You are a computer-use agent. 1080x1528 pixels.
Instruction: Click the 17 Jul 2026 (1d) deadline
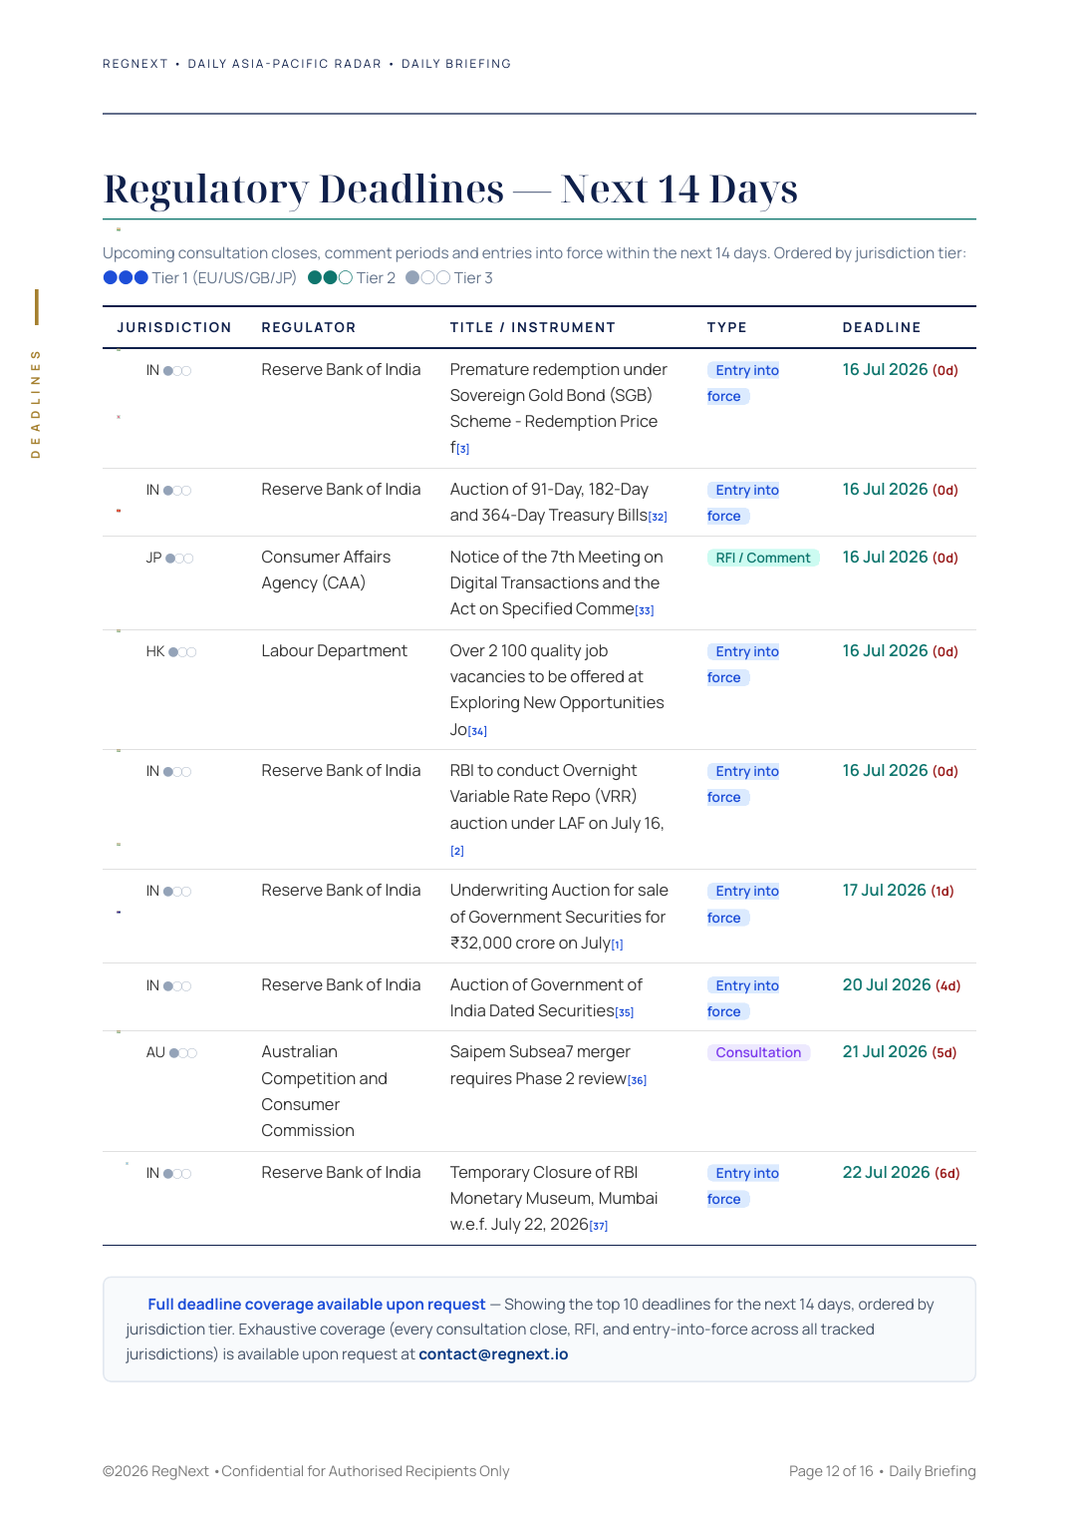coord(898,891)
